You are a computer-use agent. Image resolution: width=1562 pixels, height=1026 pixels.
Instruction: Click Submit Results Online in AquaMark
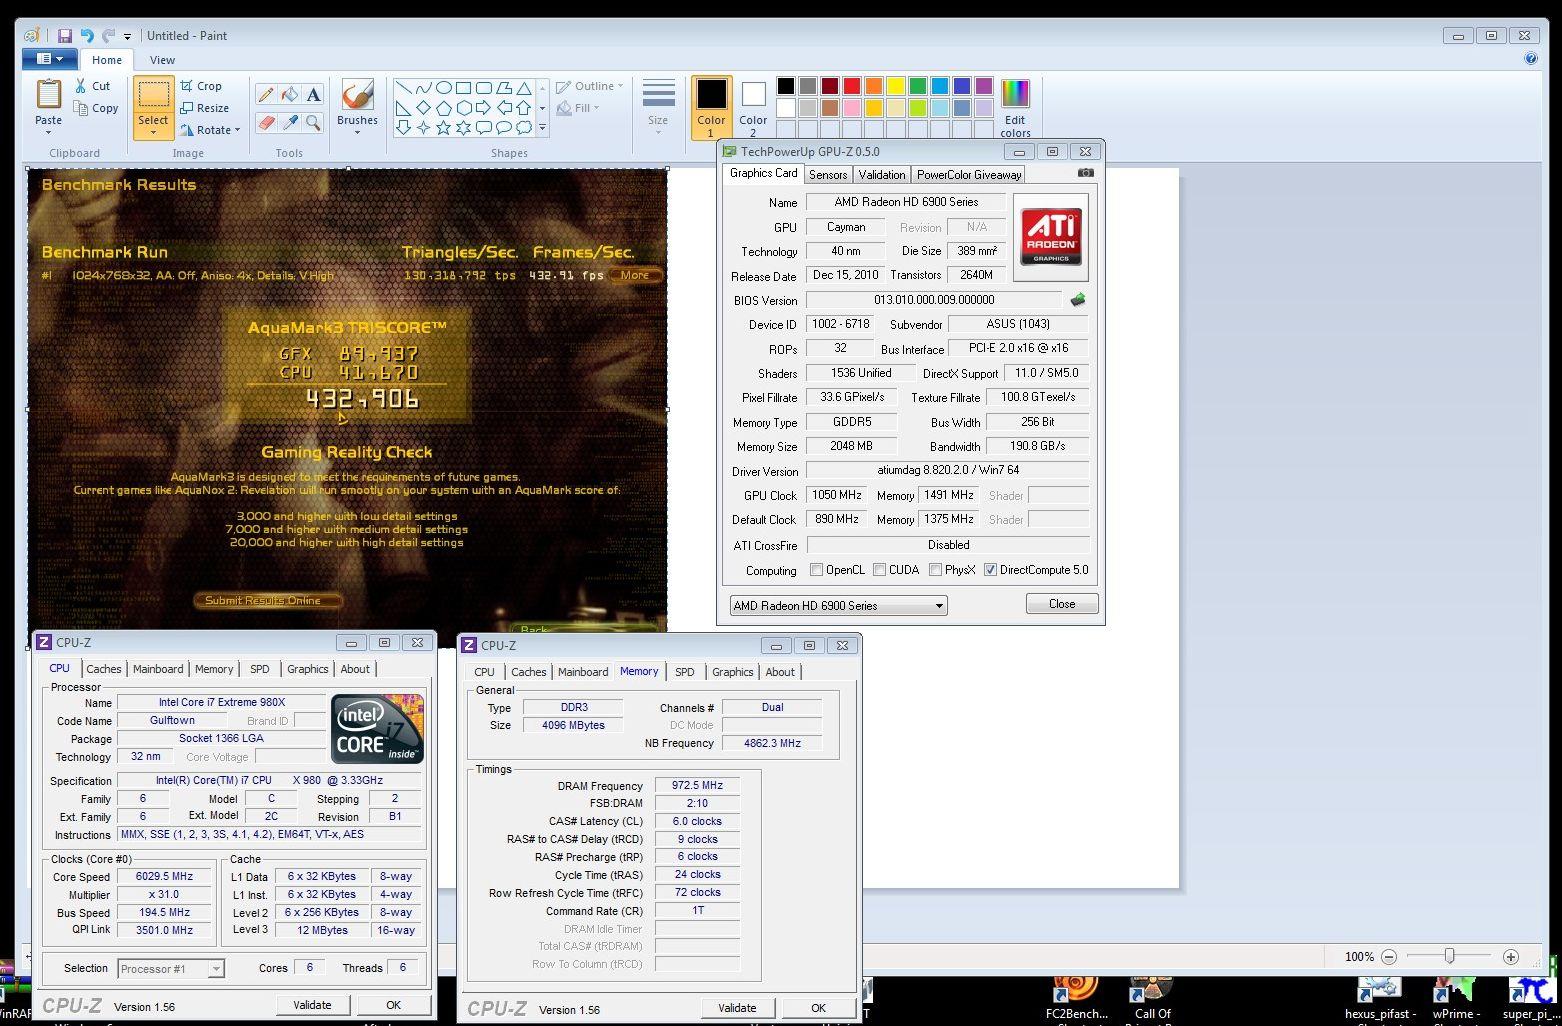(268, 600)
